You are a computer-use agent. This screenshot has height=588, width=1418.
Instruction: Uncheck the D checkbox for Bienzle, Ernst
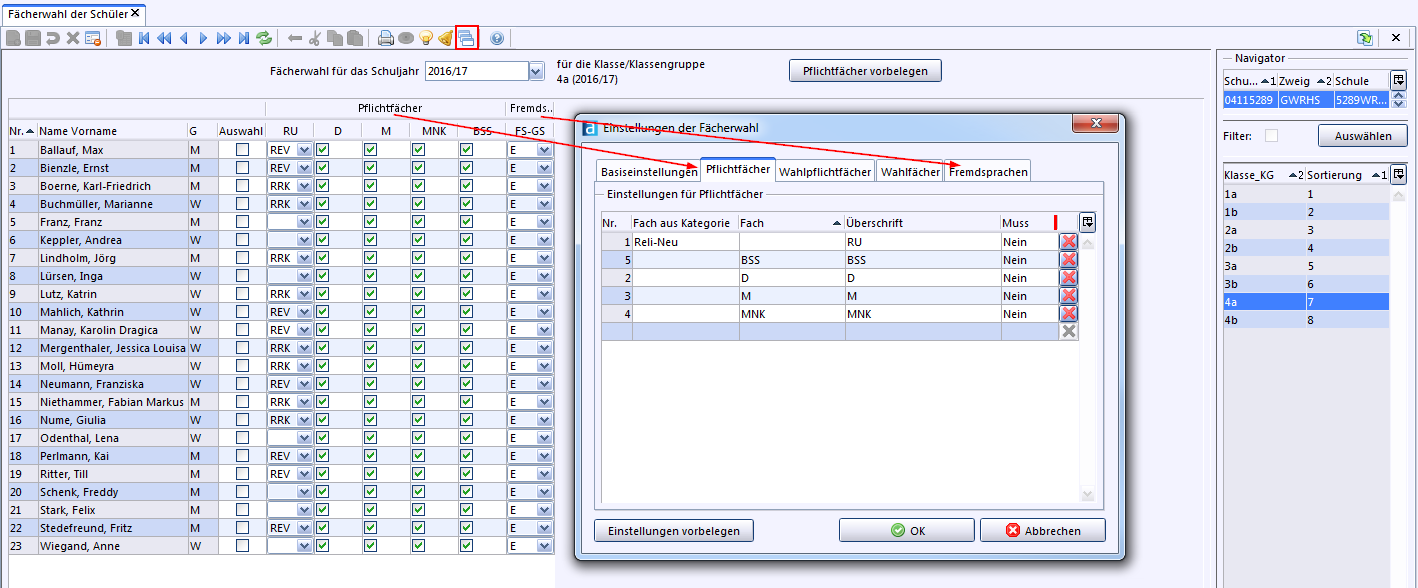coord(322,168)
